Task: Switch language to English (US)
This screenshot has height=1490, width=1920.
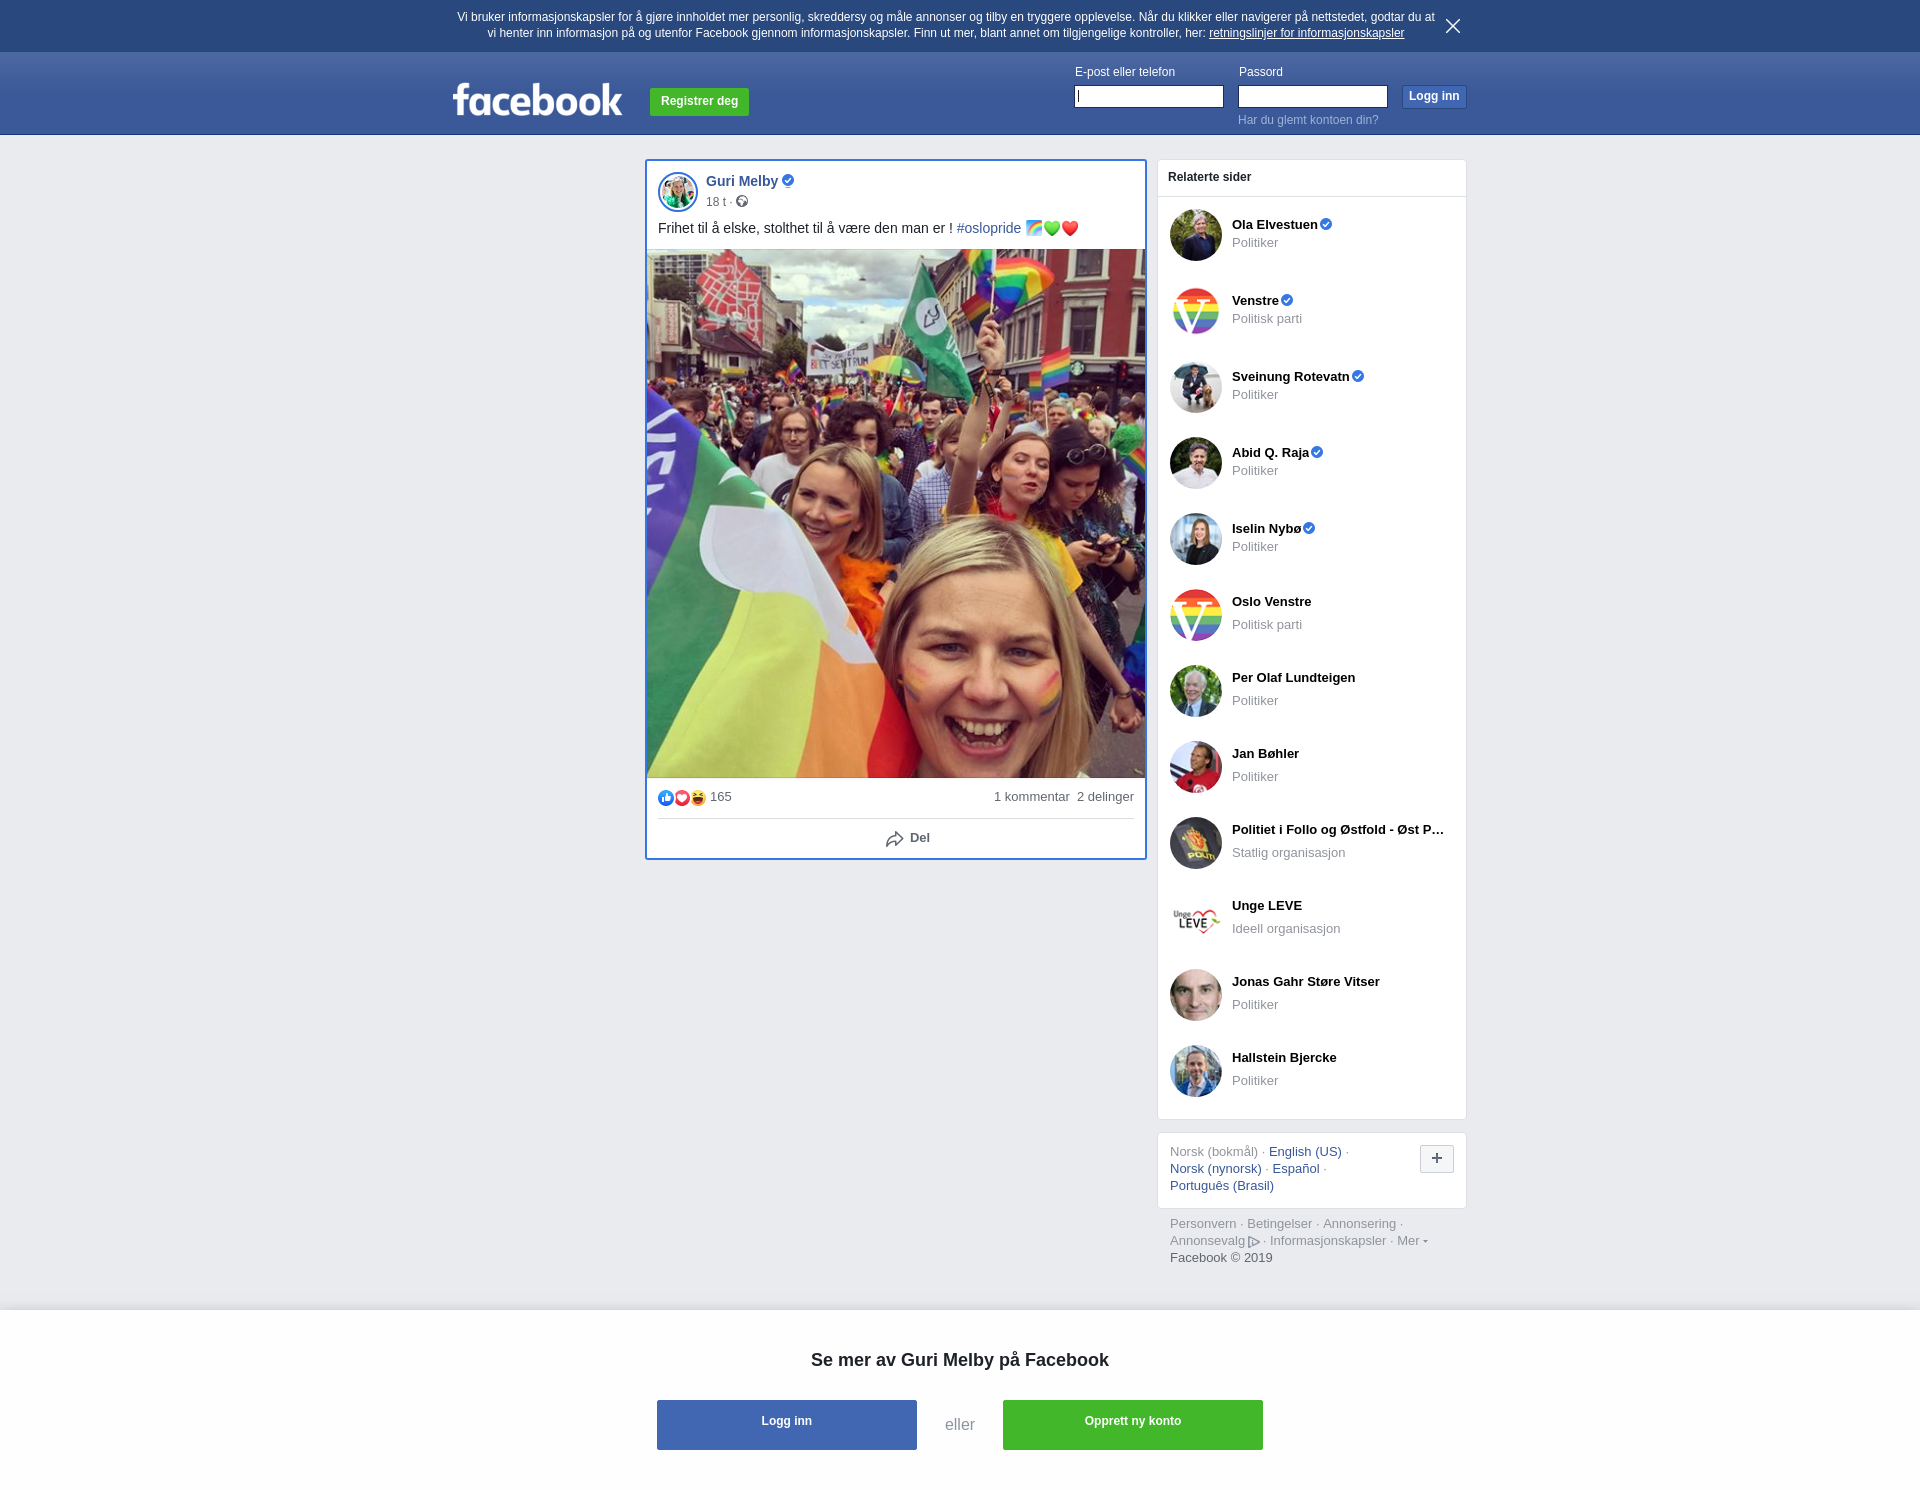Action: [1305, 1152]
